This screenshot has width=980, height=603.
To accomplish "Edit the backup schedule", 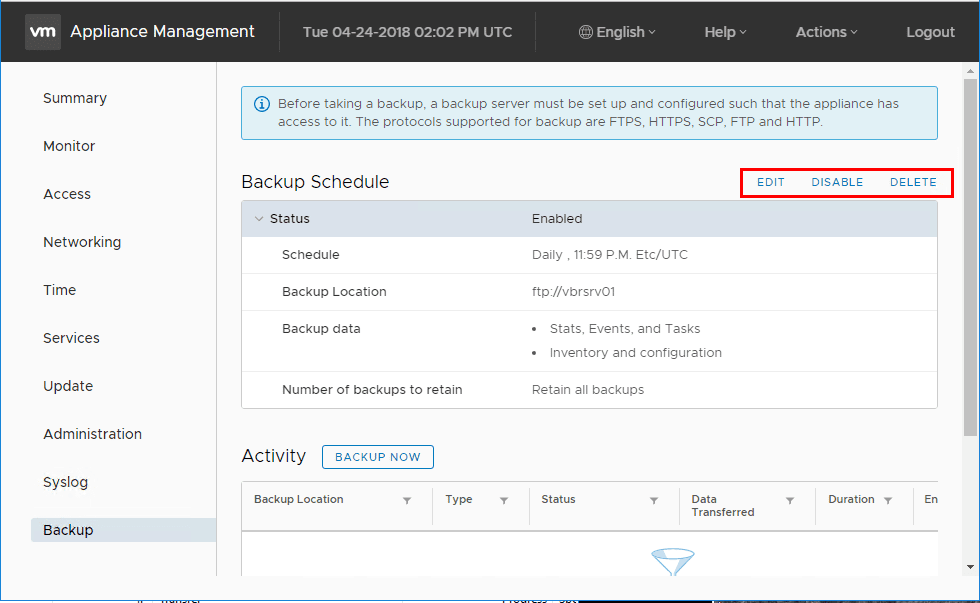I will click(x=771, y=182).
